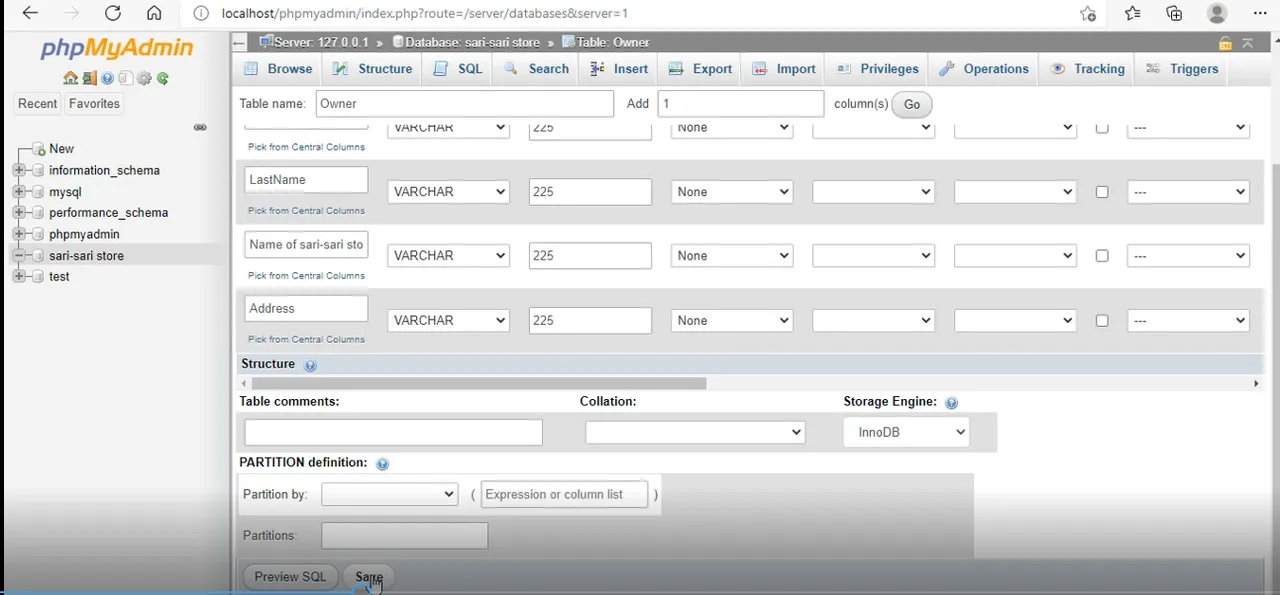
Task: Open the Triggers tab
Action: tap(1182, 69)
